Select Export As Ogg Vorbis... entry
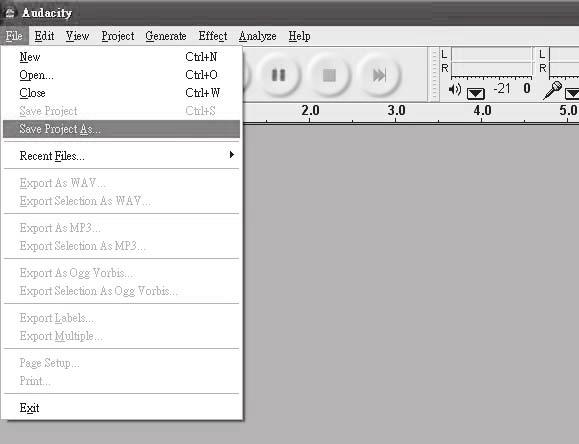 121,273
